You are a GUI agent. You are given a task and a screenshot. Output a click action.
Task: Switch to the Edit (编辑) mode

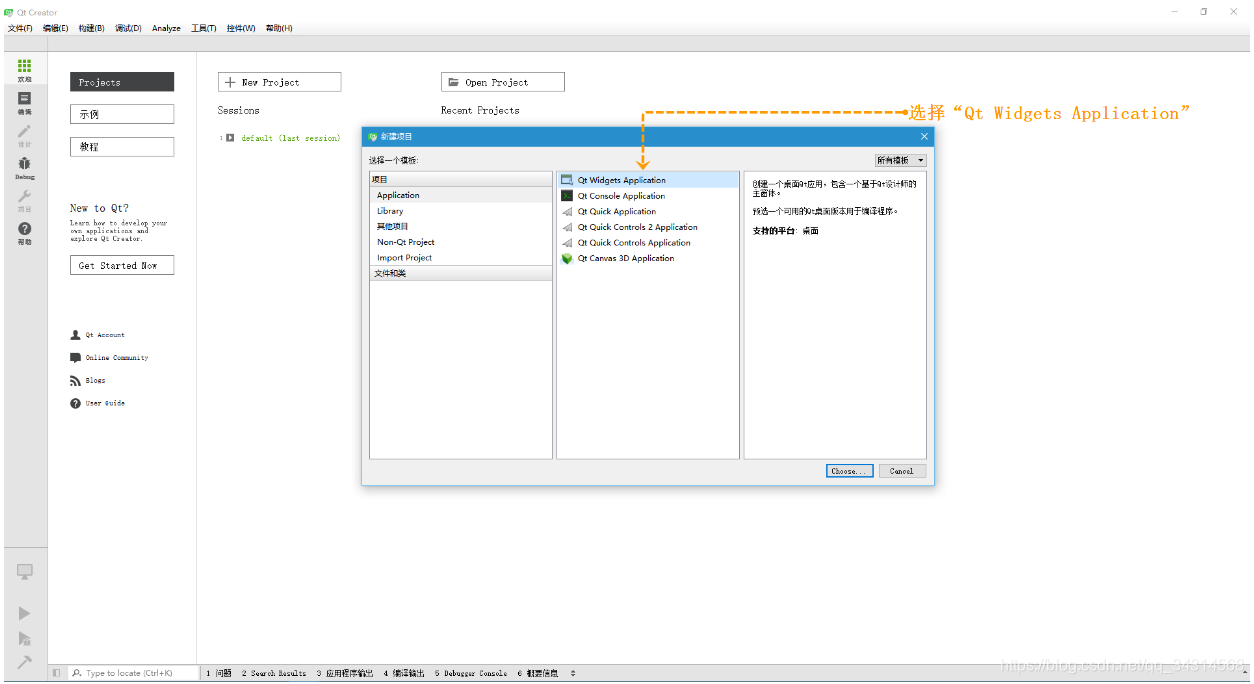[x=24, y=102]
